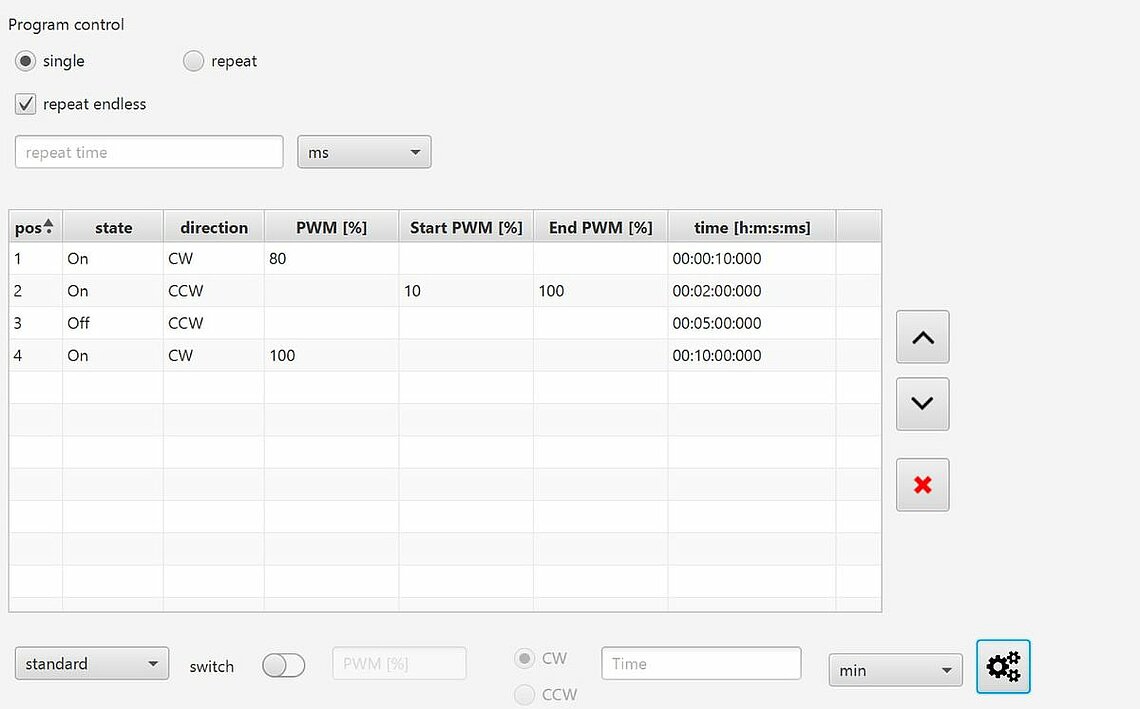Open the ms time unit dropdown
The width and height of the screenshot is (1140, 709).
364,153
